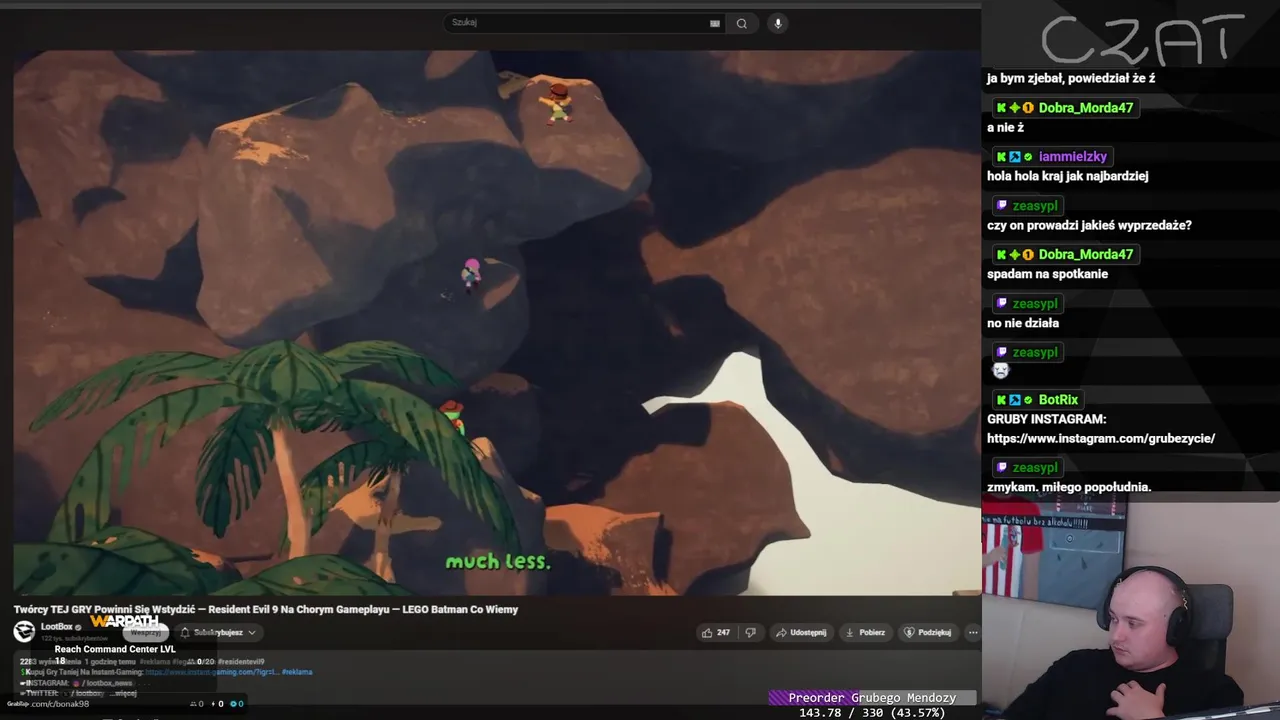The image size is (1280, 720).
Task: Open LootBox channel avatar
Action: [x=24, y=631]
